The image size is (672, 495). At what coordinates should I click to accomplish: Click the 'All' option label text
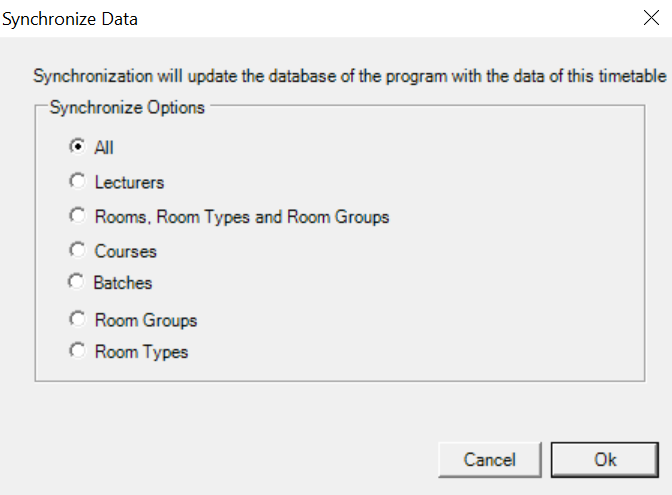click(104, 148)
